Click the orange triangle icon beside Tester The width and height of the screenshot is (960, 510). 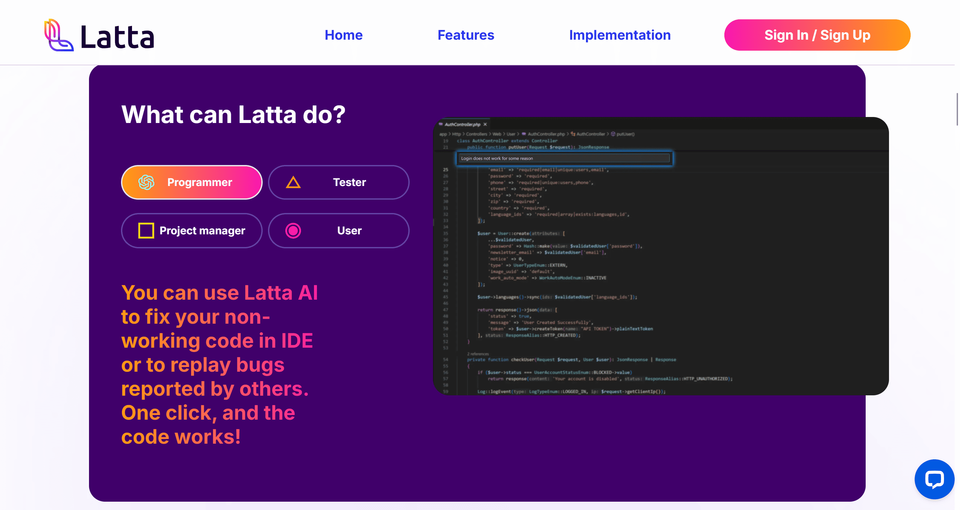coord(293,182)
